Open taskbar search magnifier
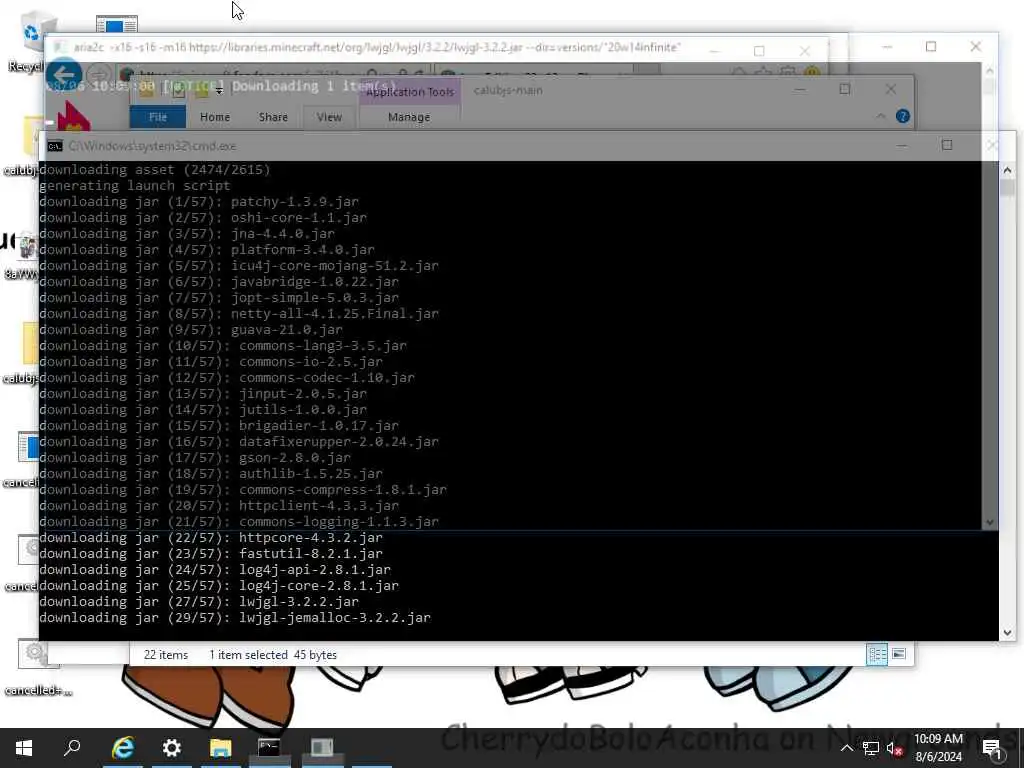Image resolution: width=1024 pixels, height=768 pixels. click(x=72, y=748)
